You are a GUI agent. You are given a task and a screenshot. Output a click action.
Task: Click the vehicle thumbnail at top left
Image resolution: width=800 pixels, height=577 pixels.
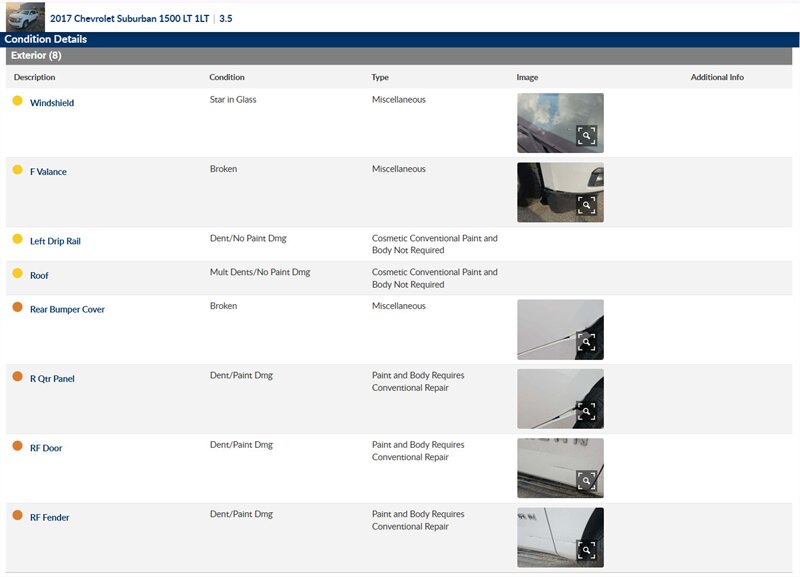(25, 17)
